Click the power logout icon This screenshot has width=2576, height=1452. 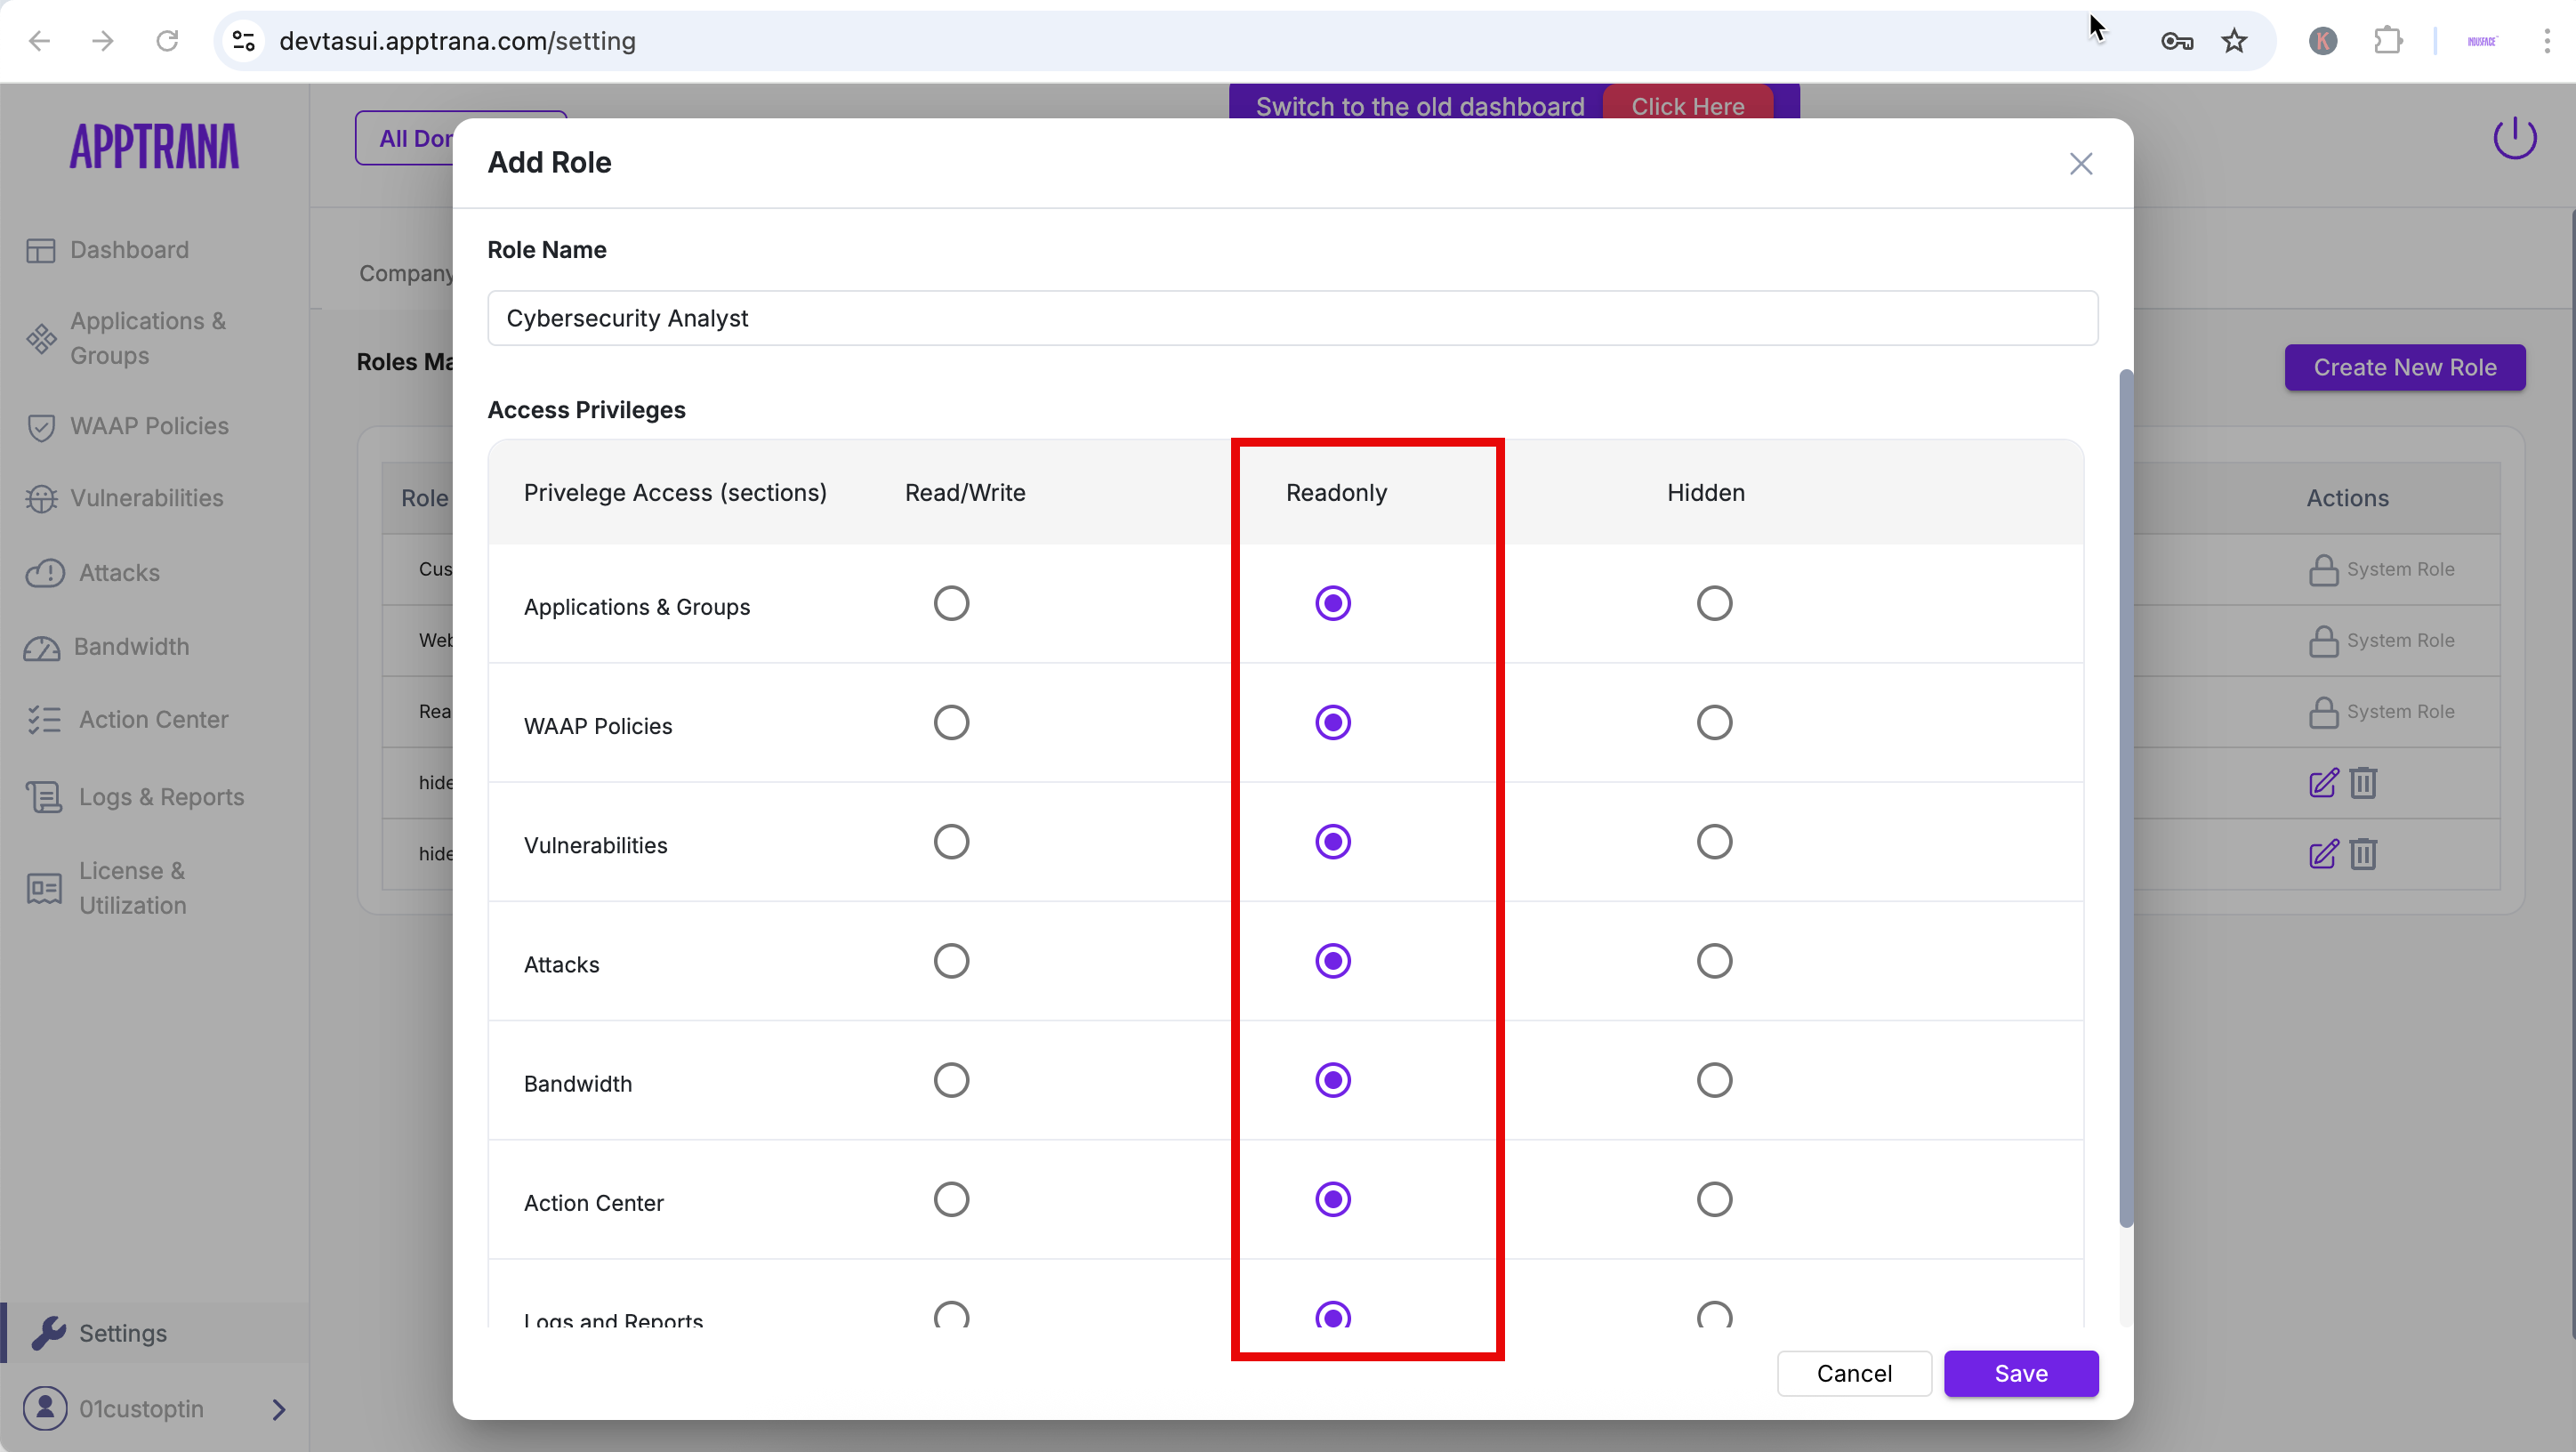[2514, 138]
